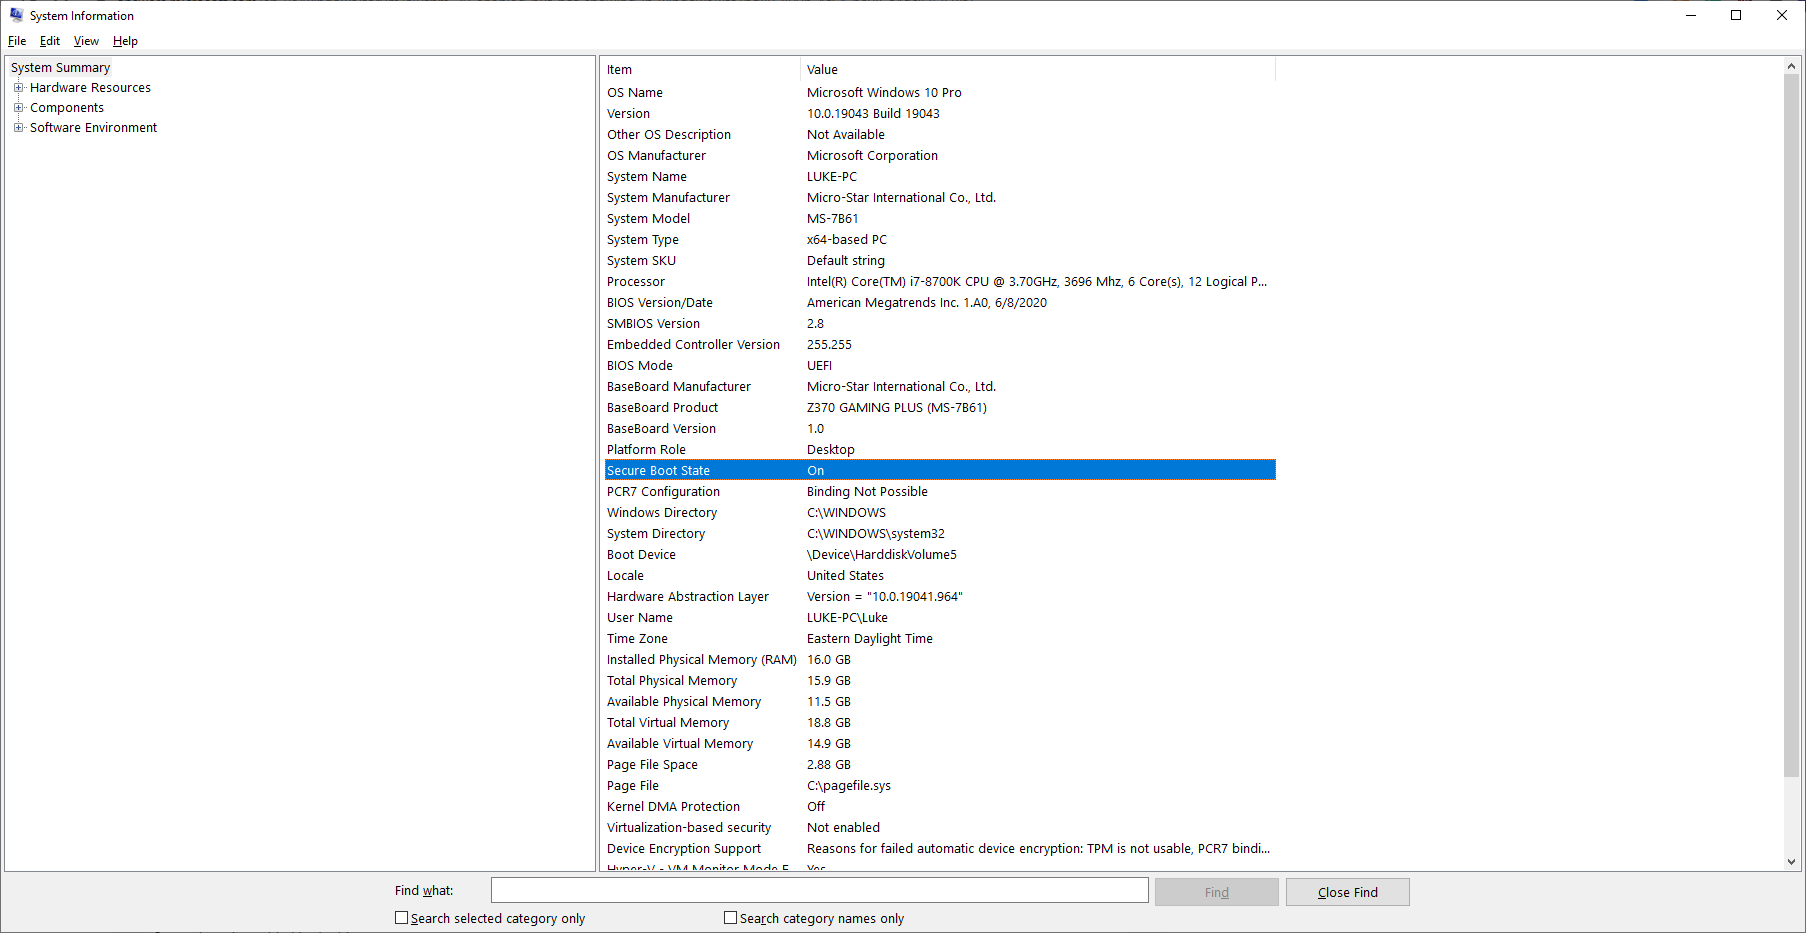Viewport: 1806px width, 933px height.
Task: Select the PCR7 Configuration row
Action: point(940,492)
